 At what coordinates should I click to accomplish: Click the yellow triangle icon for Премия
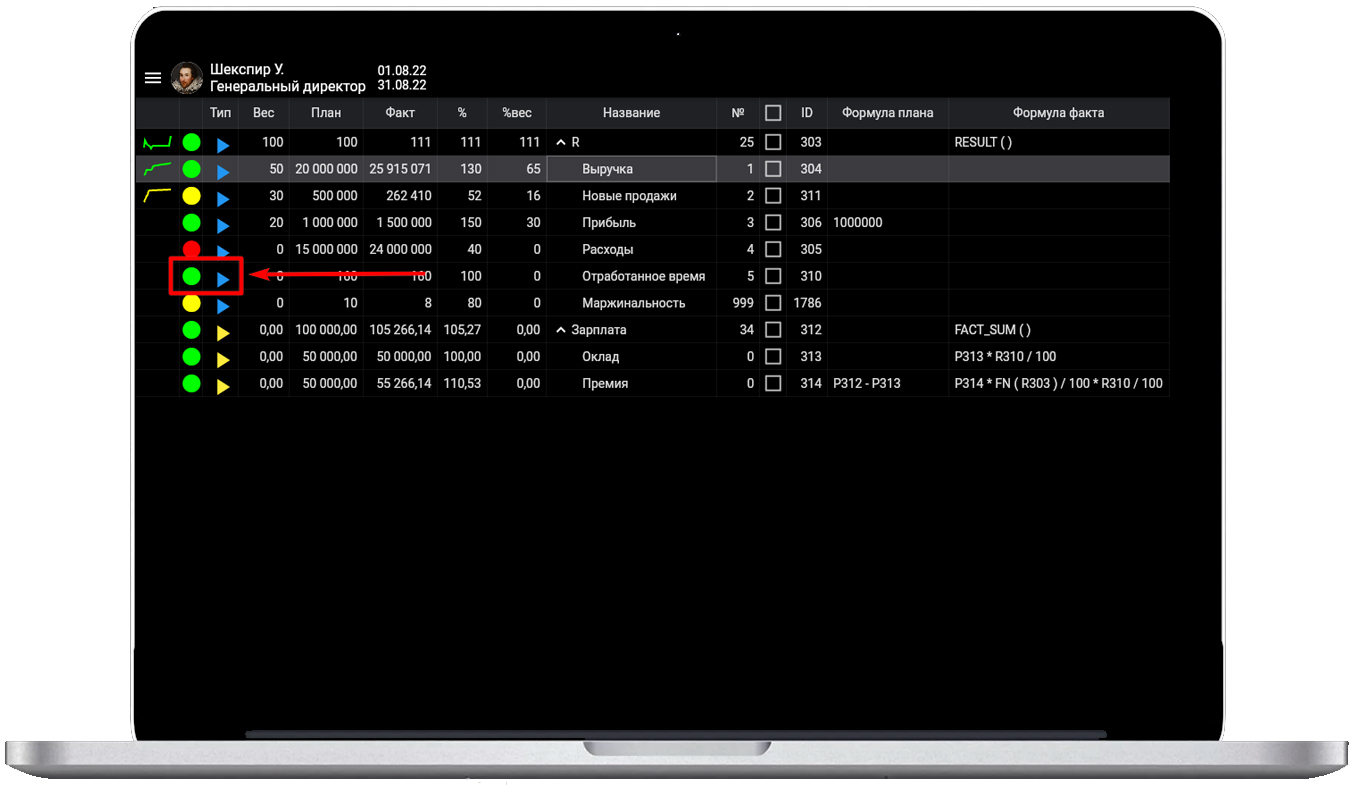click(223, 386)
